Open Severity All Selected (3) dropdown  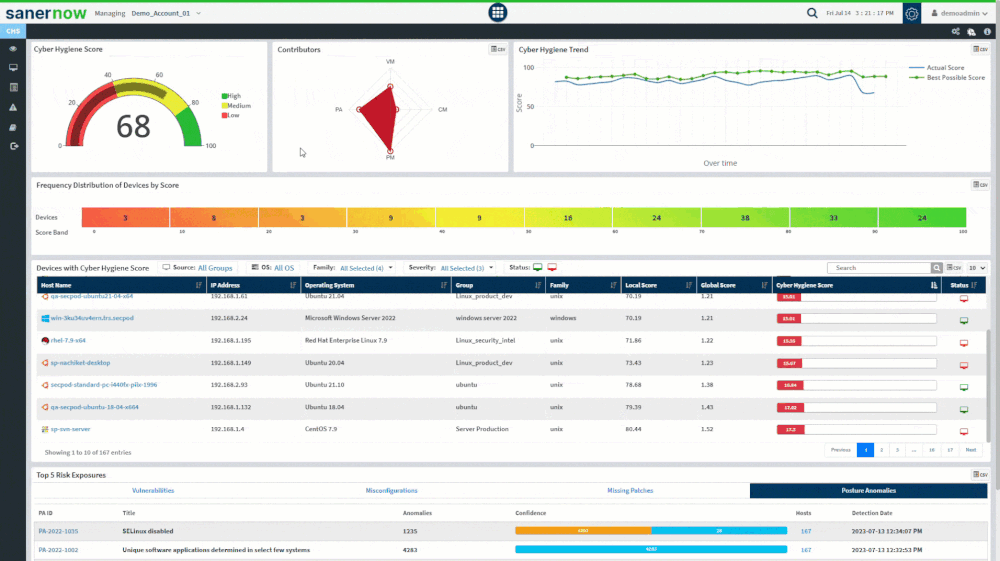pyautogui.click(x=467, y=268)
